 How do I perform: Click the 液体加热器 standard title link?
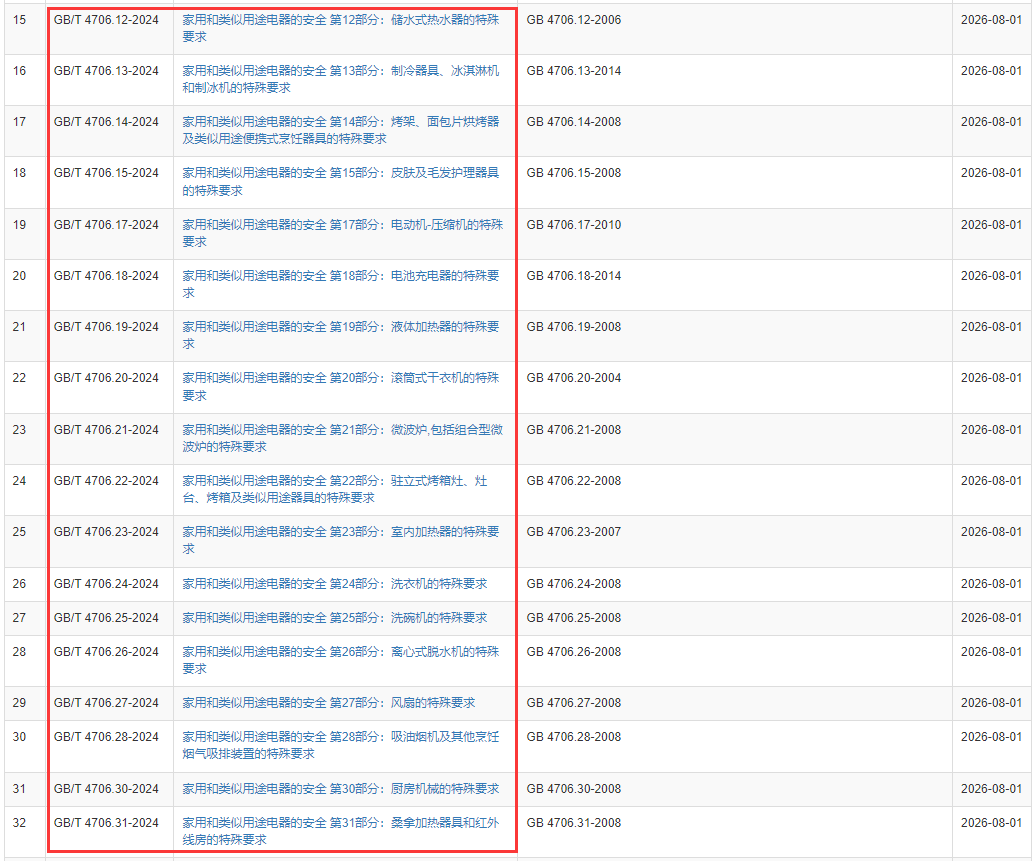click(340, 327)
